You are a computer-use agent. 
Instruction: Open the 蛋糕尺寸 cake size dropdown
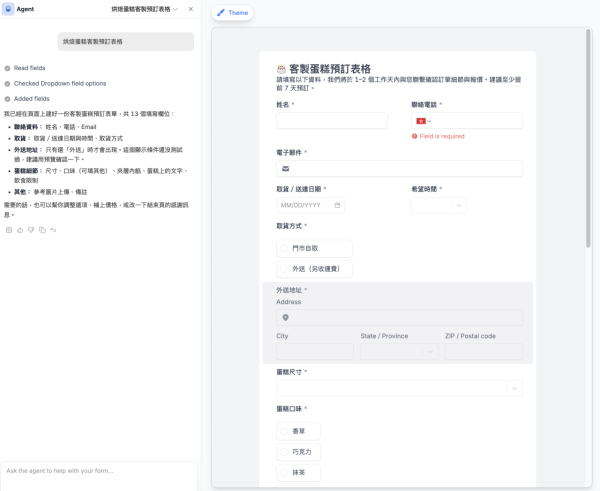point(399,388)
